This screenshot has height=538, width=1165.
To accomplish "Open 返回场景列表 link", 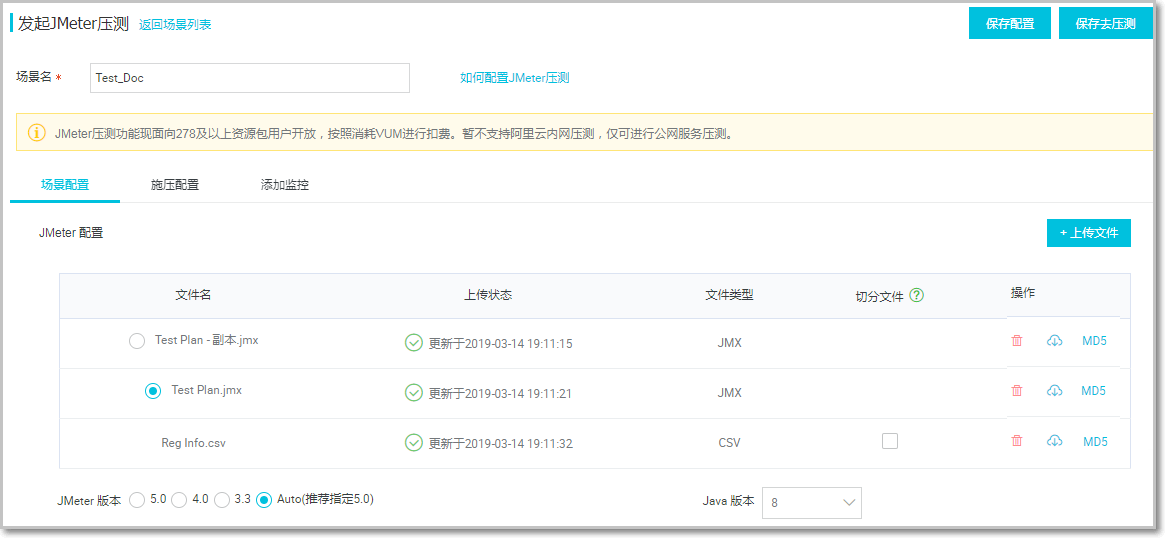I will pyautogui.click(x=175, y=25).
